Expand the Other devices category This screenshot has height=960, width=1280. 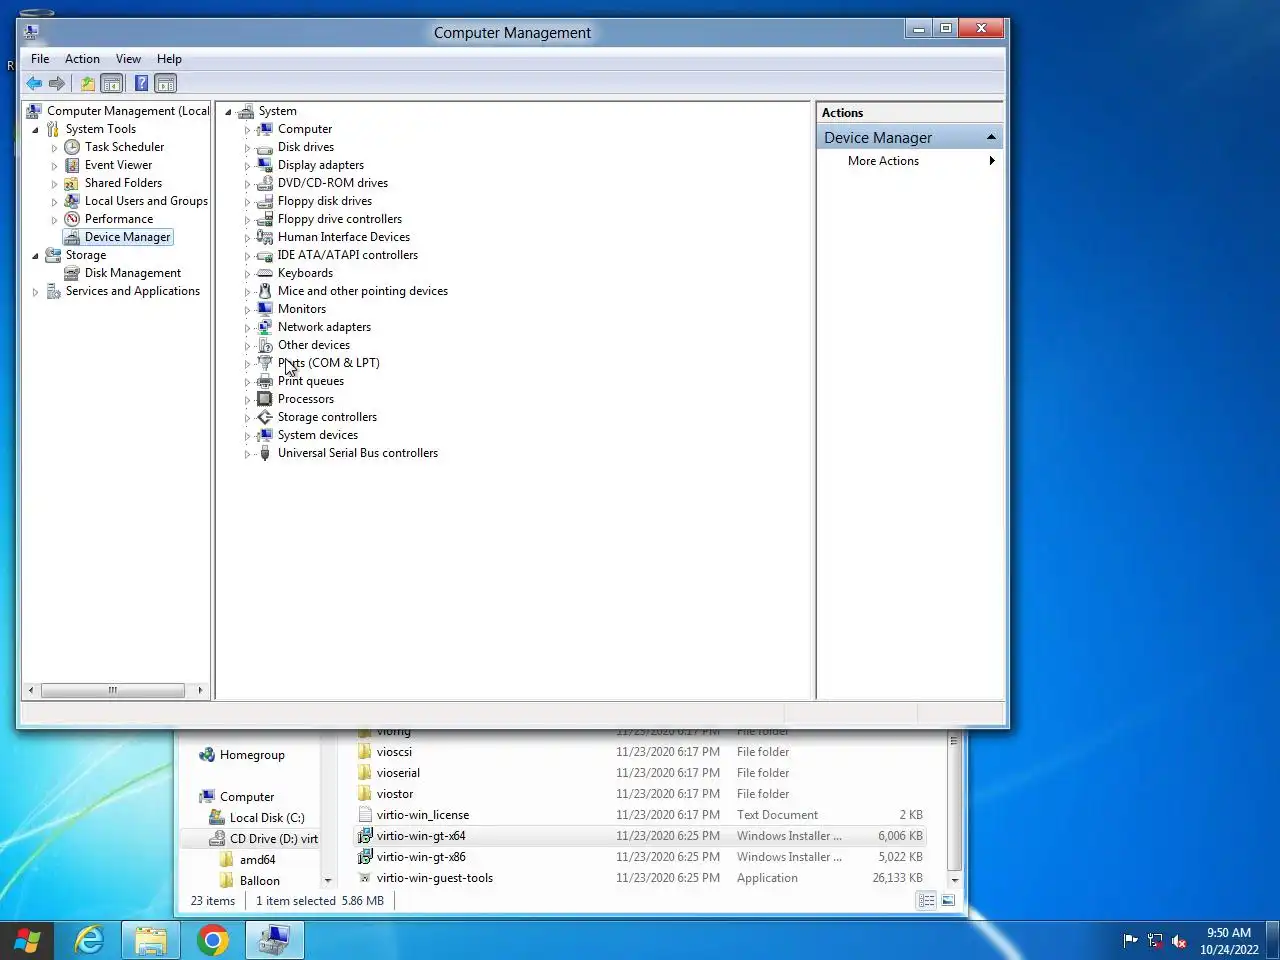click(x=247, y=346)
